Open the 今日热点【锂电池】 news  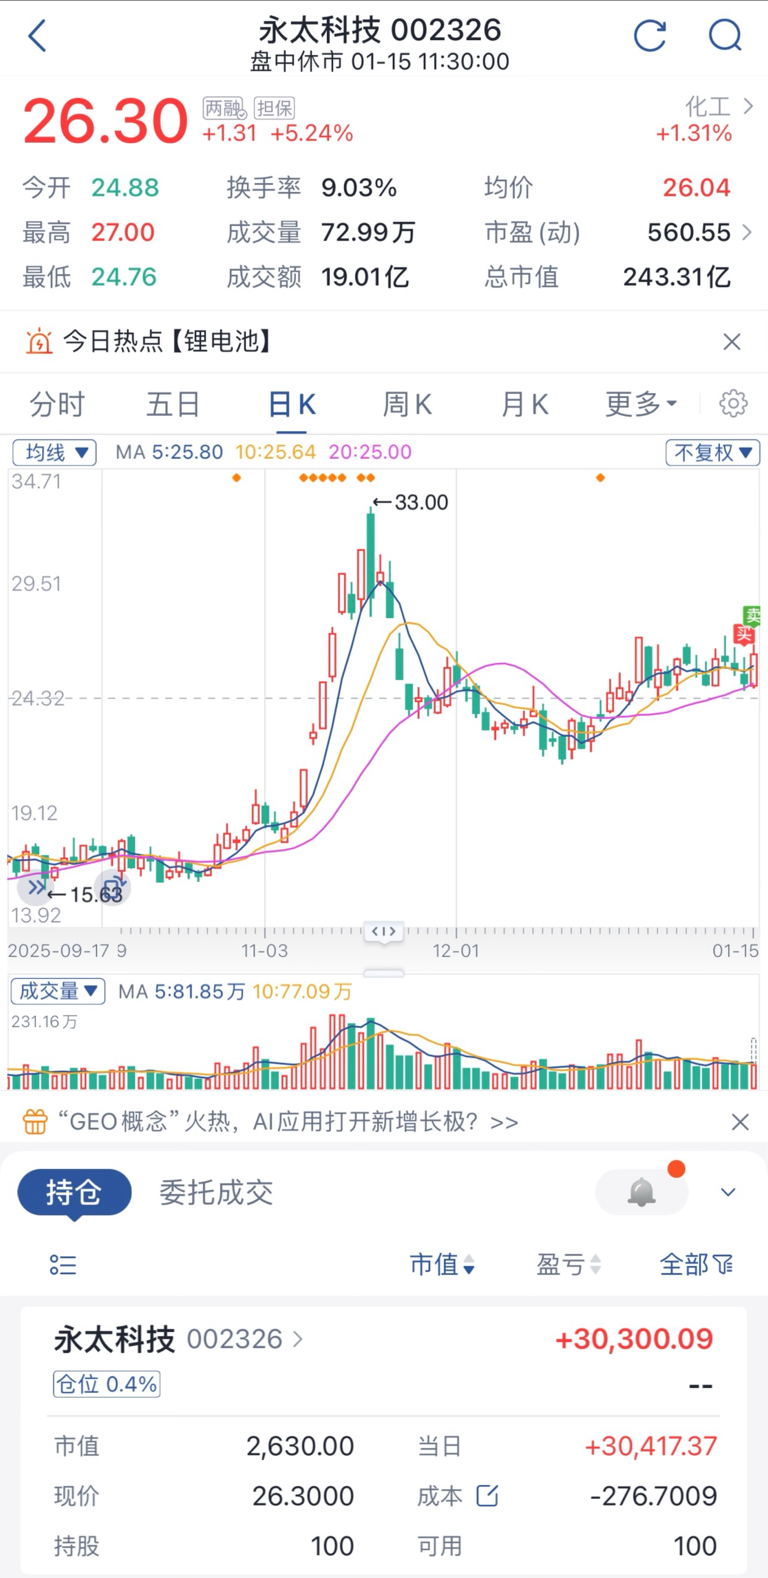click(167, 342)
